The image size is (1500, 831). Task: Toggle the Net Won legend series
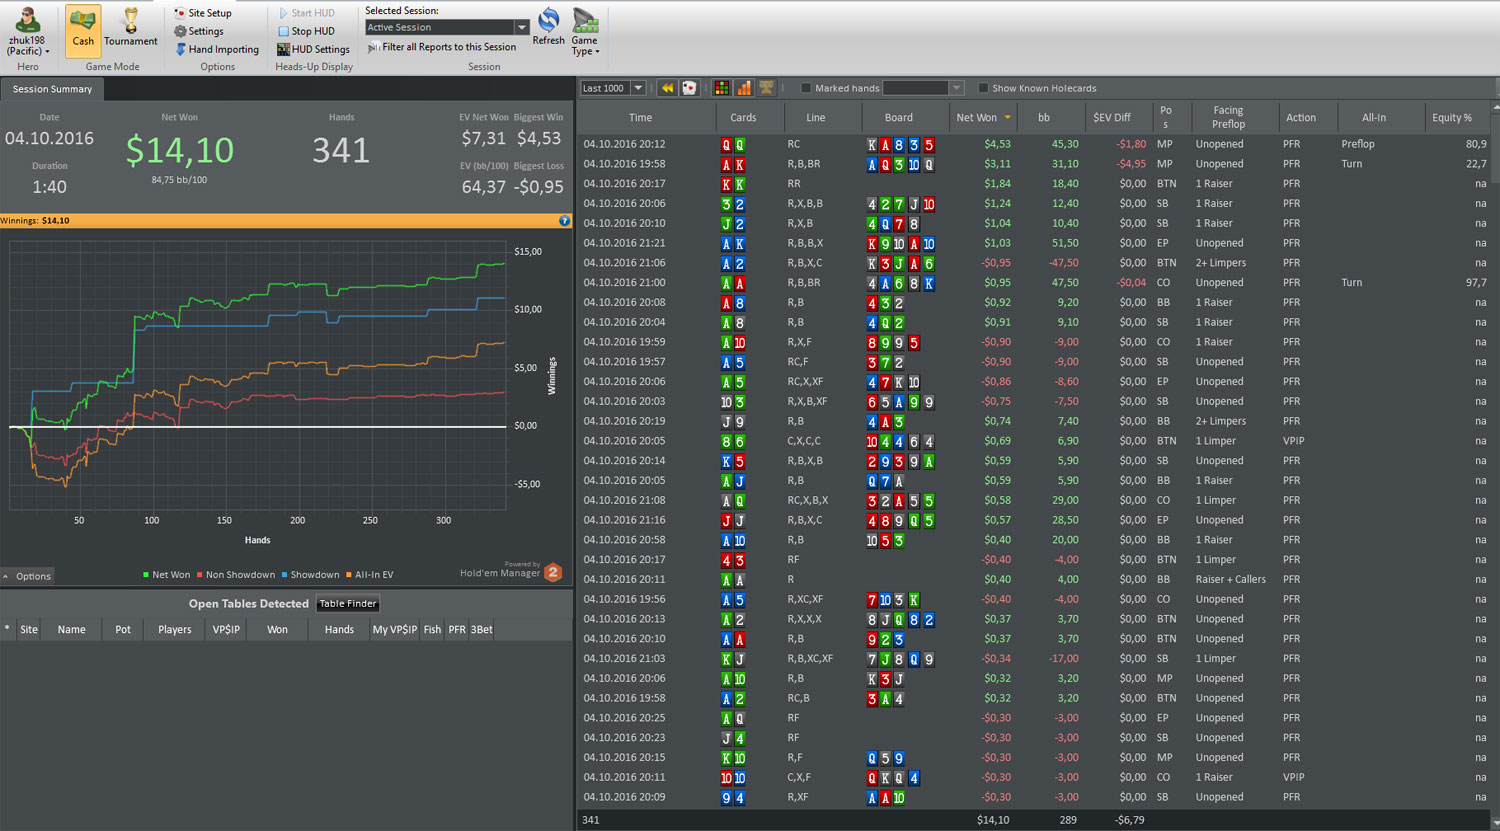tap(166, 575)
